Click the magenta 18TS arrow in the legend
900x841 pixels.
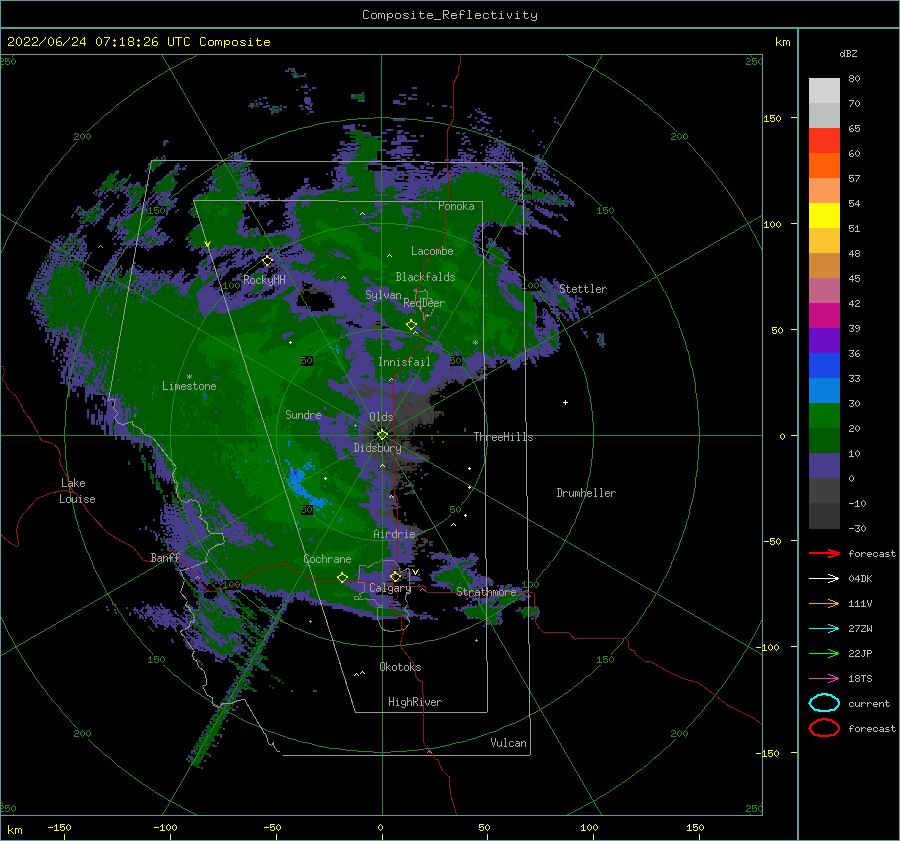point(824,679)
